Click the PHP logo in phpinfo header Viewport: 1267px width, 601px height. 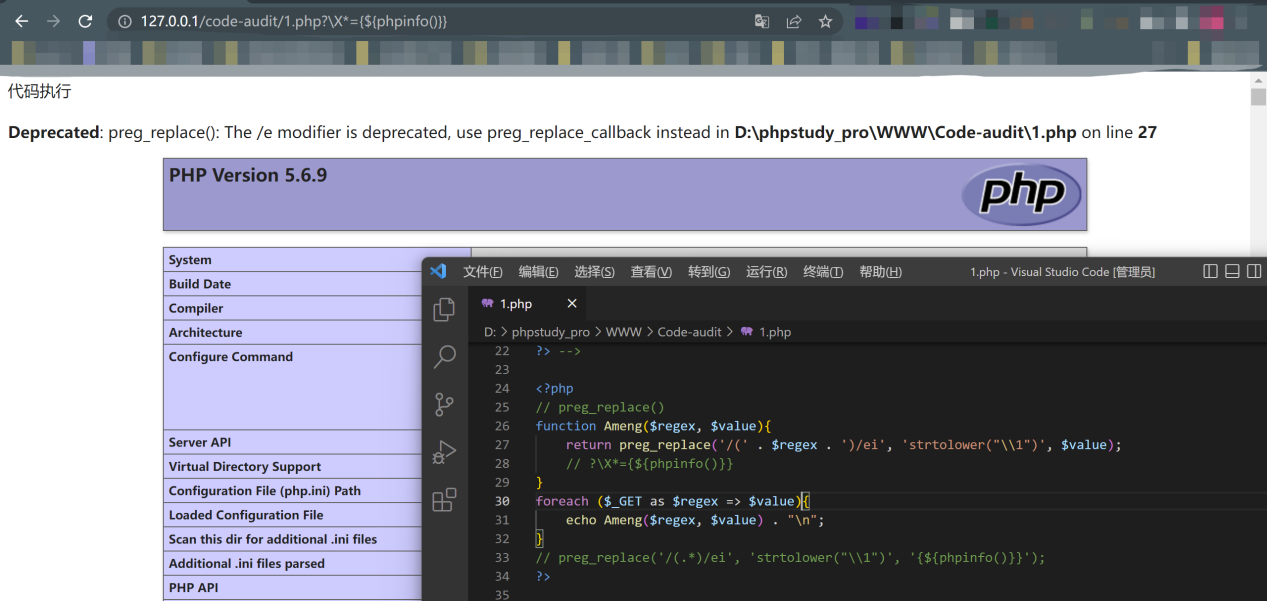coord(1022,194)
